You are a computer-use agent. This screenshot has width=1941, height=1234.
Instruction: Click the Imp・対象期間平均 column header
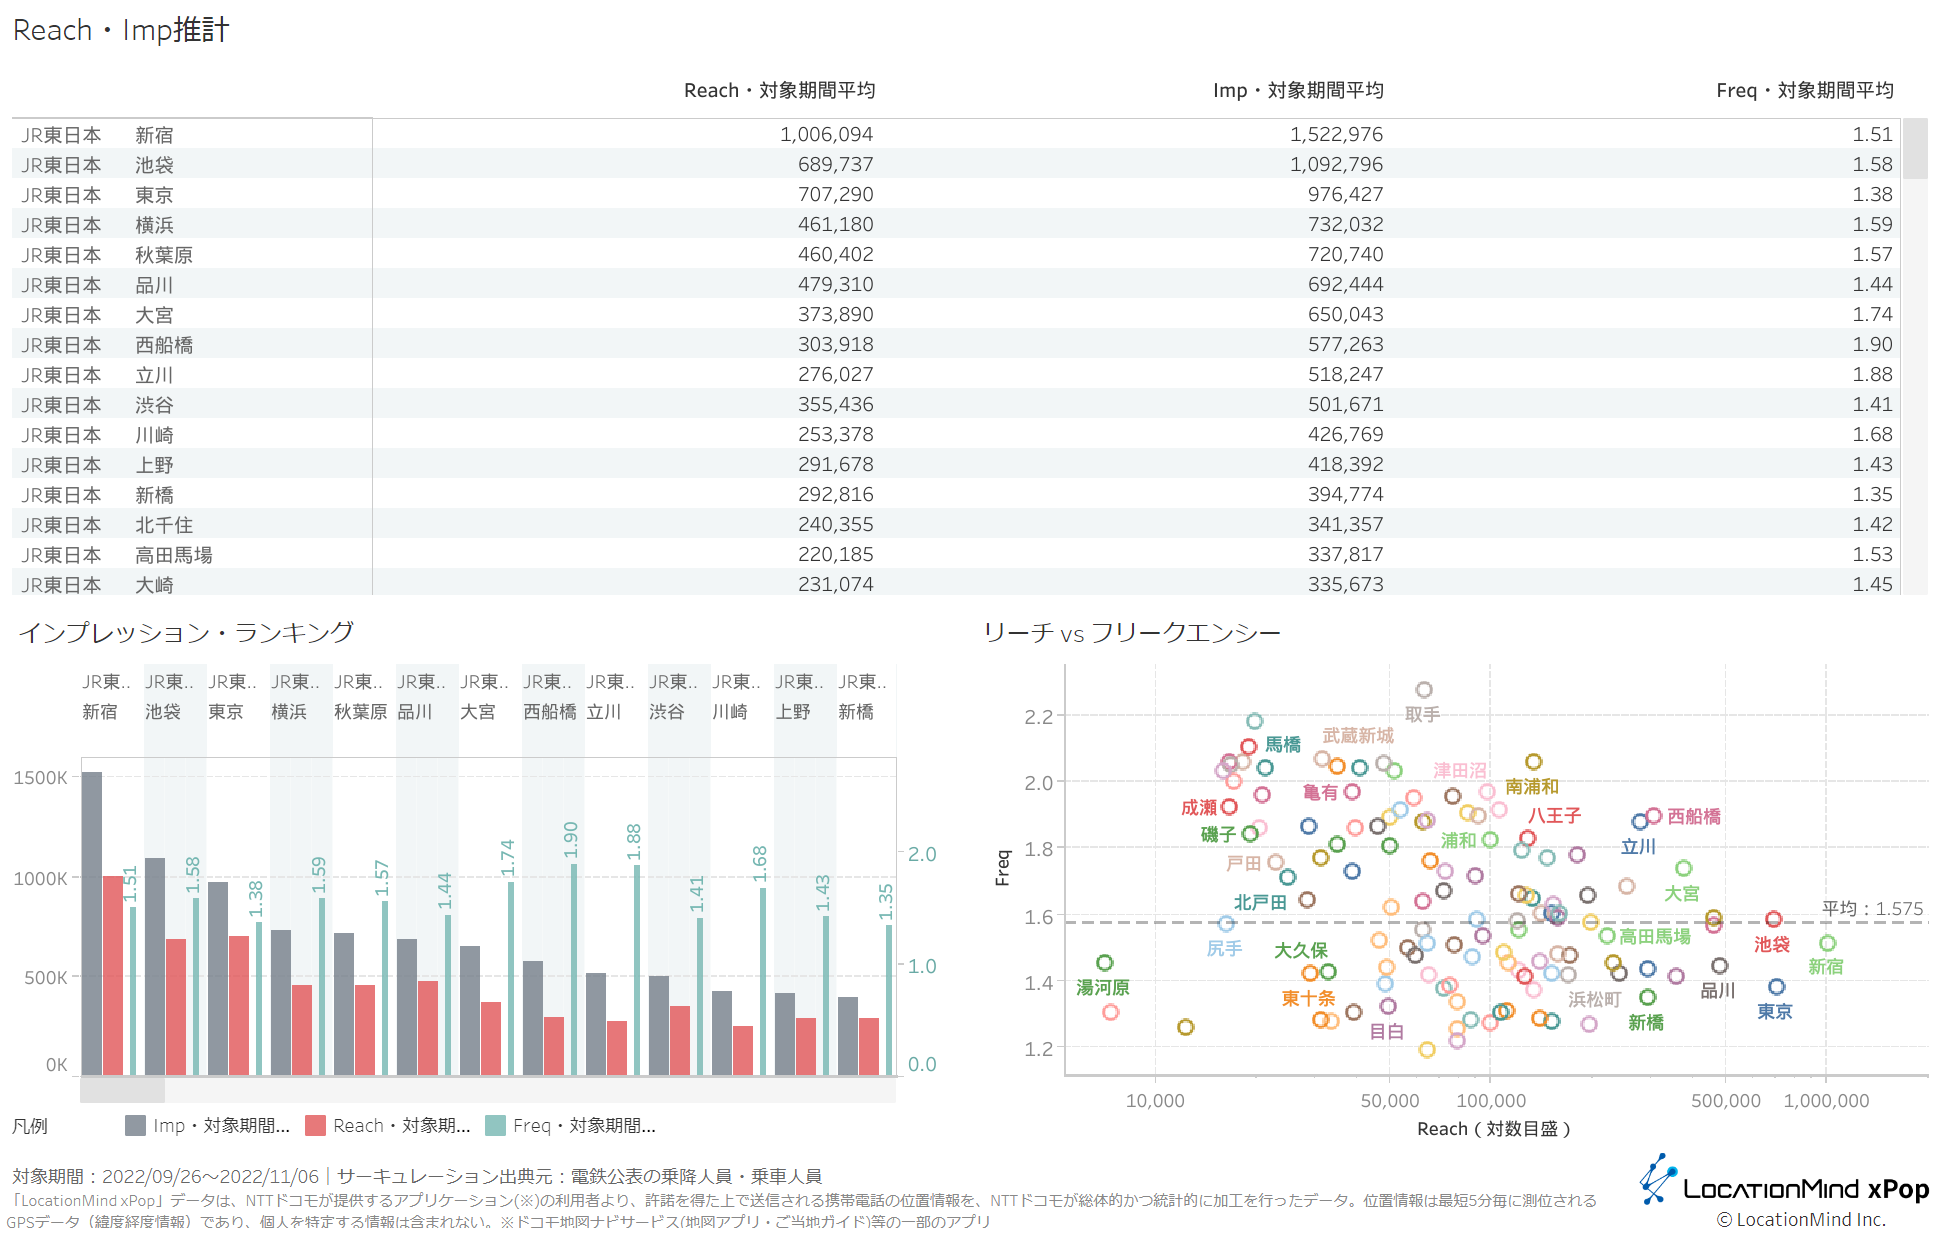pyautogui.click(x=1297, y=90)
